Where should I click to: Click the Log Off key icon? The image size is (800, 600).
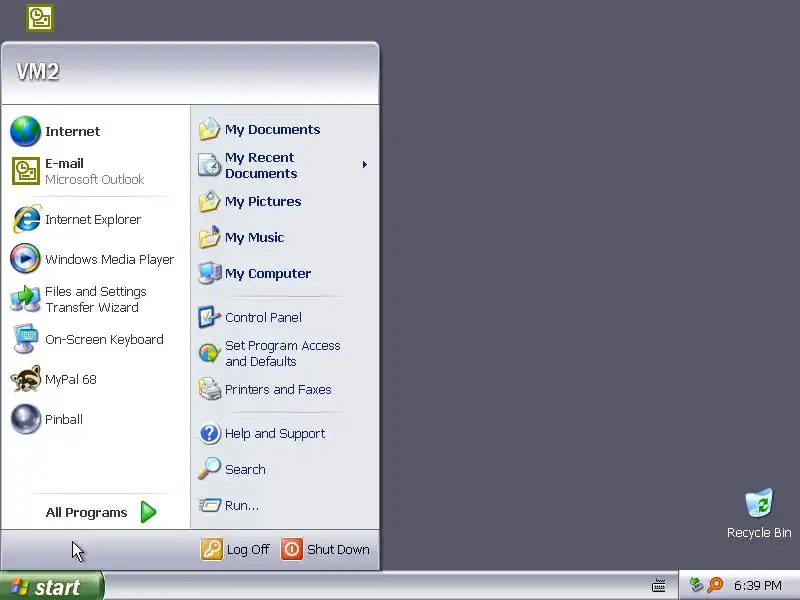[x=211, y=549]
